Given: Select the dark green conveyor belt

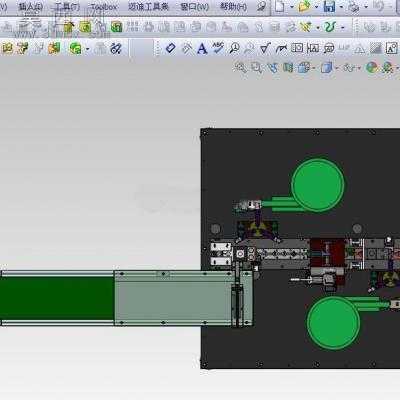Looking at the screenshot, I should click(57, 298).
